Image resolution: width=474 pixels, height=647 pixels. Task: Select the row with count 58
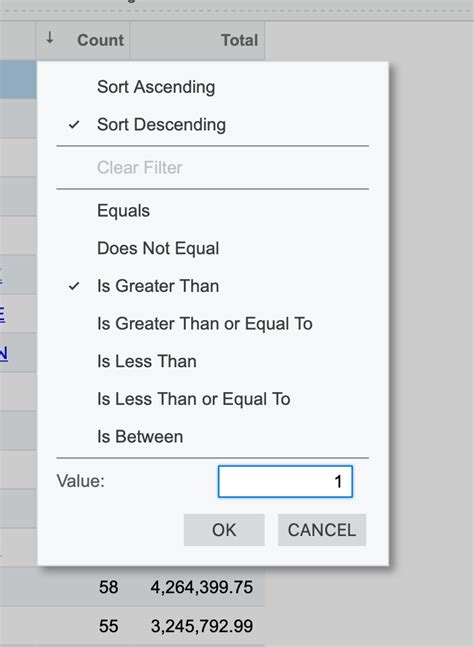[x=132, y=587]
